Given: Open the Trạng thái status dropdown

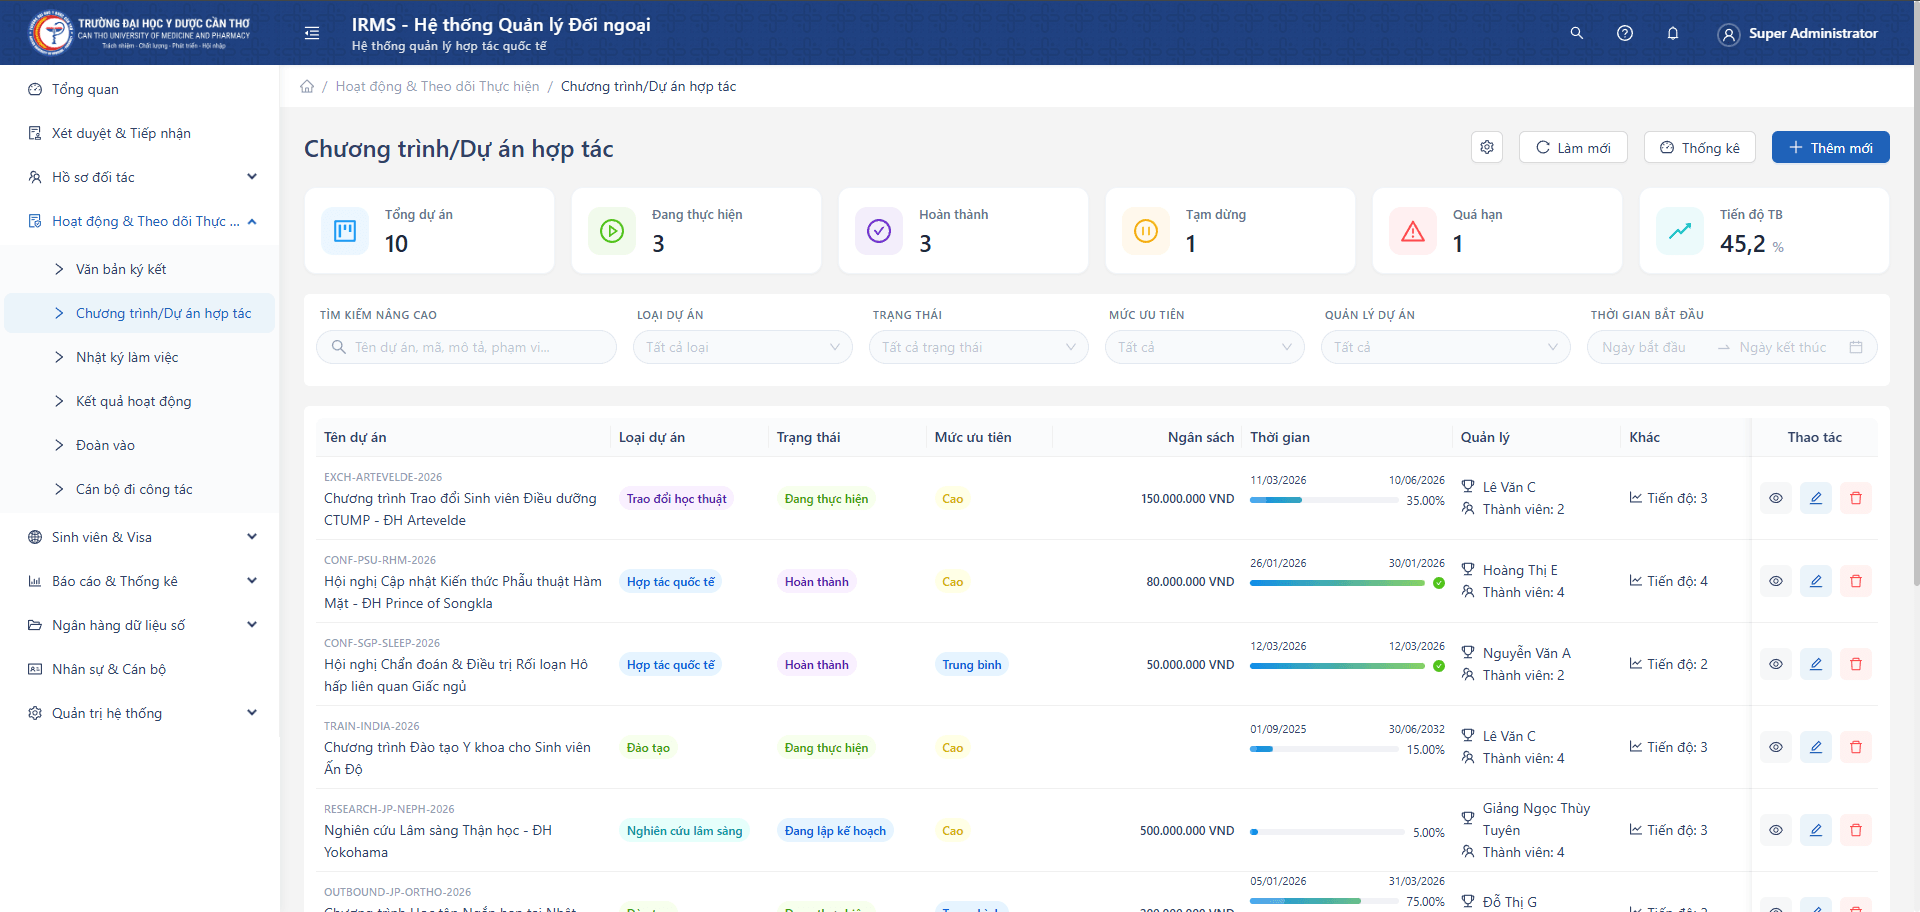Looking at the screenshot, I should [978, 347].
